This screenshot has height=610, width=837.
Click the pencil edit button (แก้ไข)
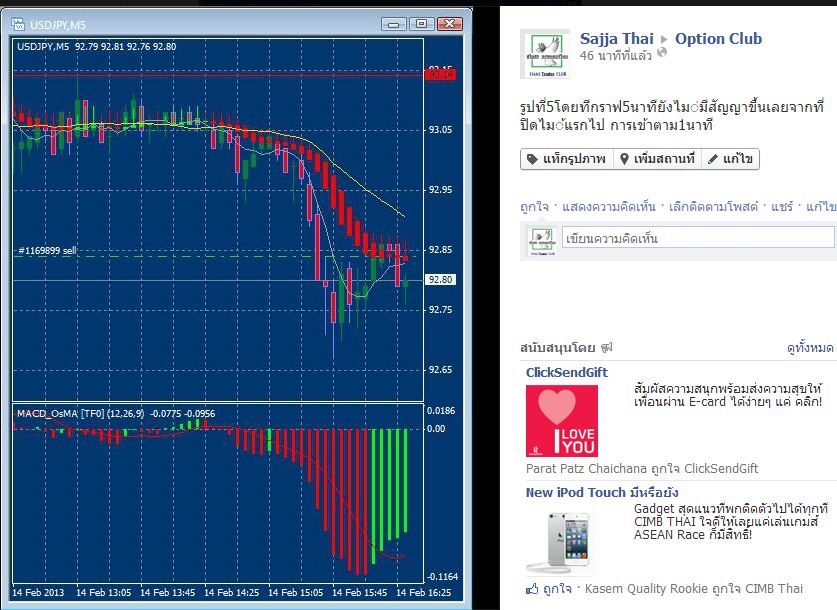point(730,159)
